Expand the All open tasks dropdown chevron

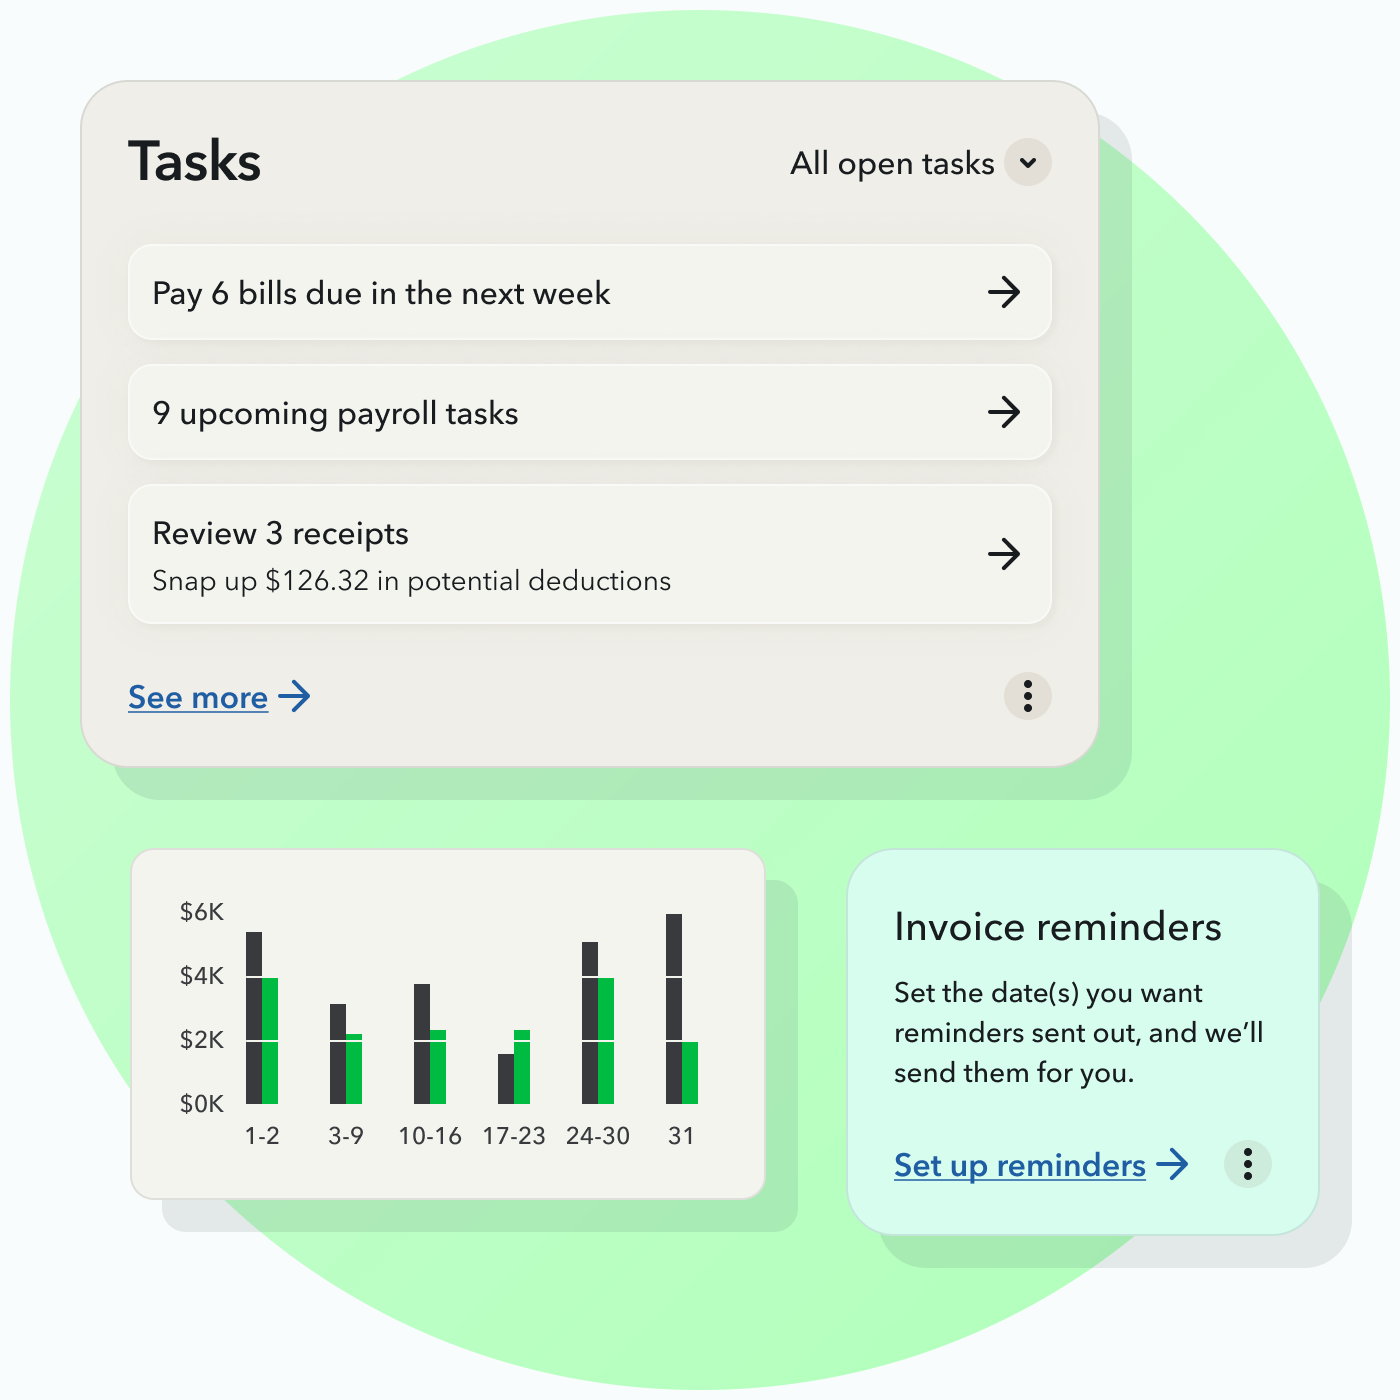click(1028, 163)
